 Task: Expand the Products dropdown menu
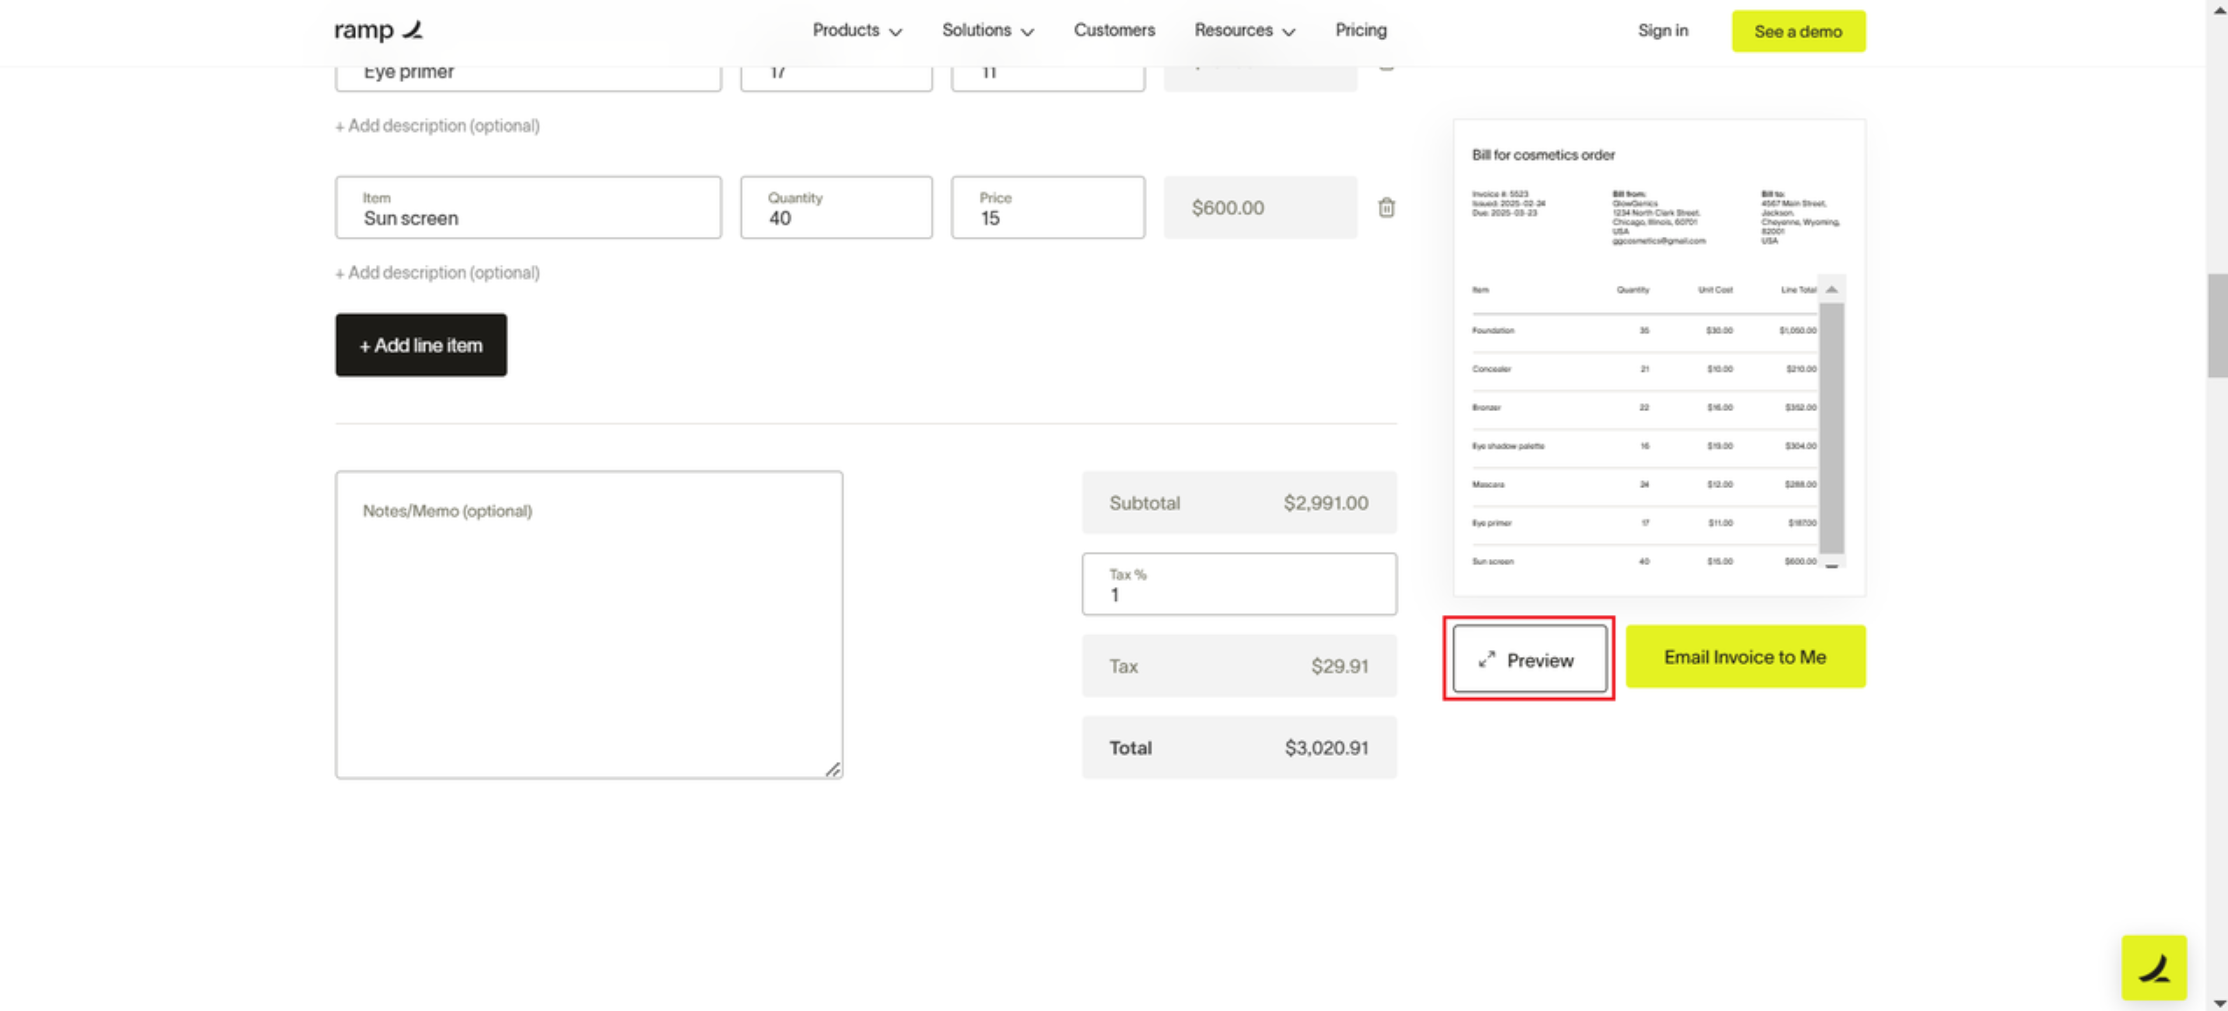click(856, 31)
